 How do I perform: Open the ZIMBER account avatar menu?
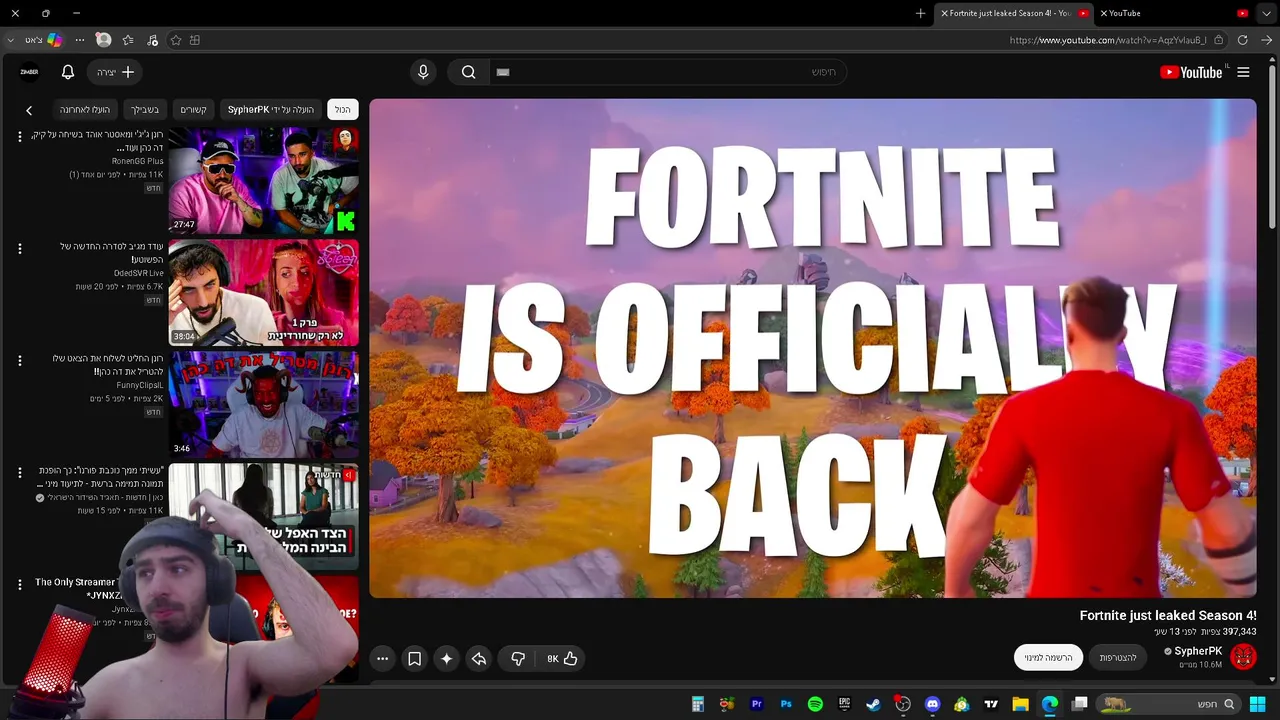tap(30, 72)
